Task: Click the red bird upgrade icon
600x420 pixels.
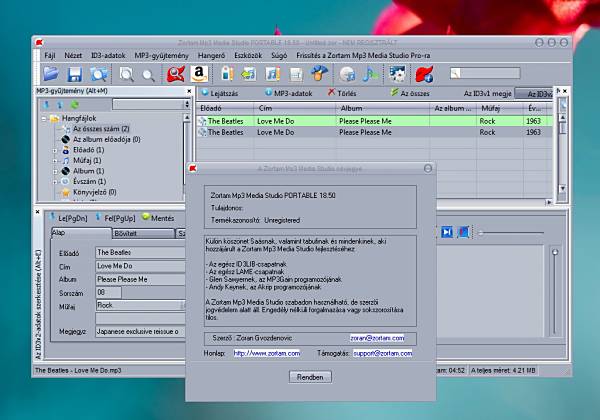Action: (424, 73)
